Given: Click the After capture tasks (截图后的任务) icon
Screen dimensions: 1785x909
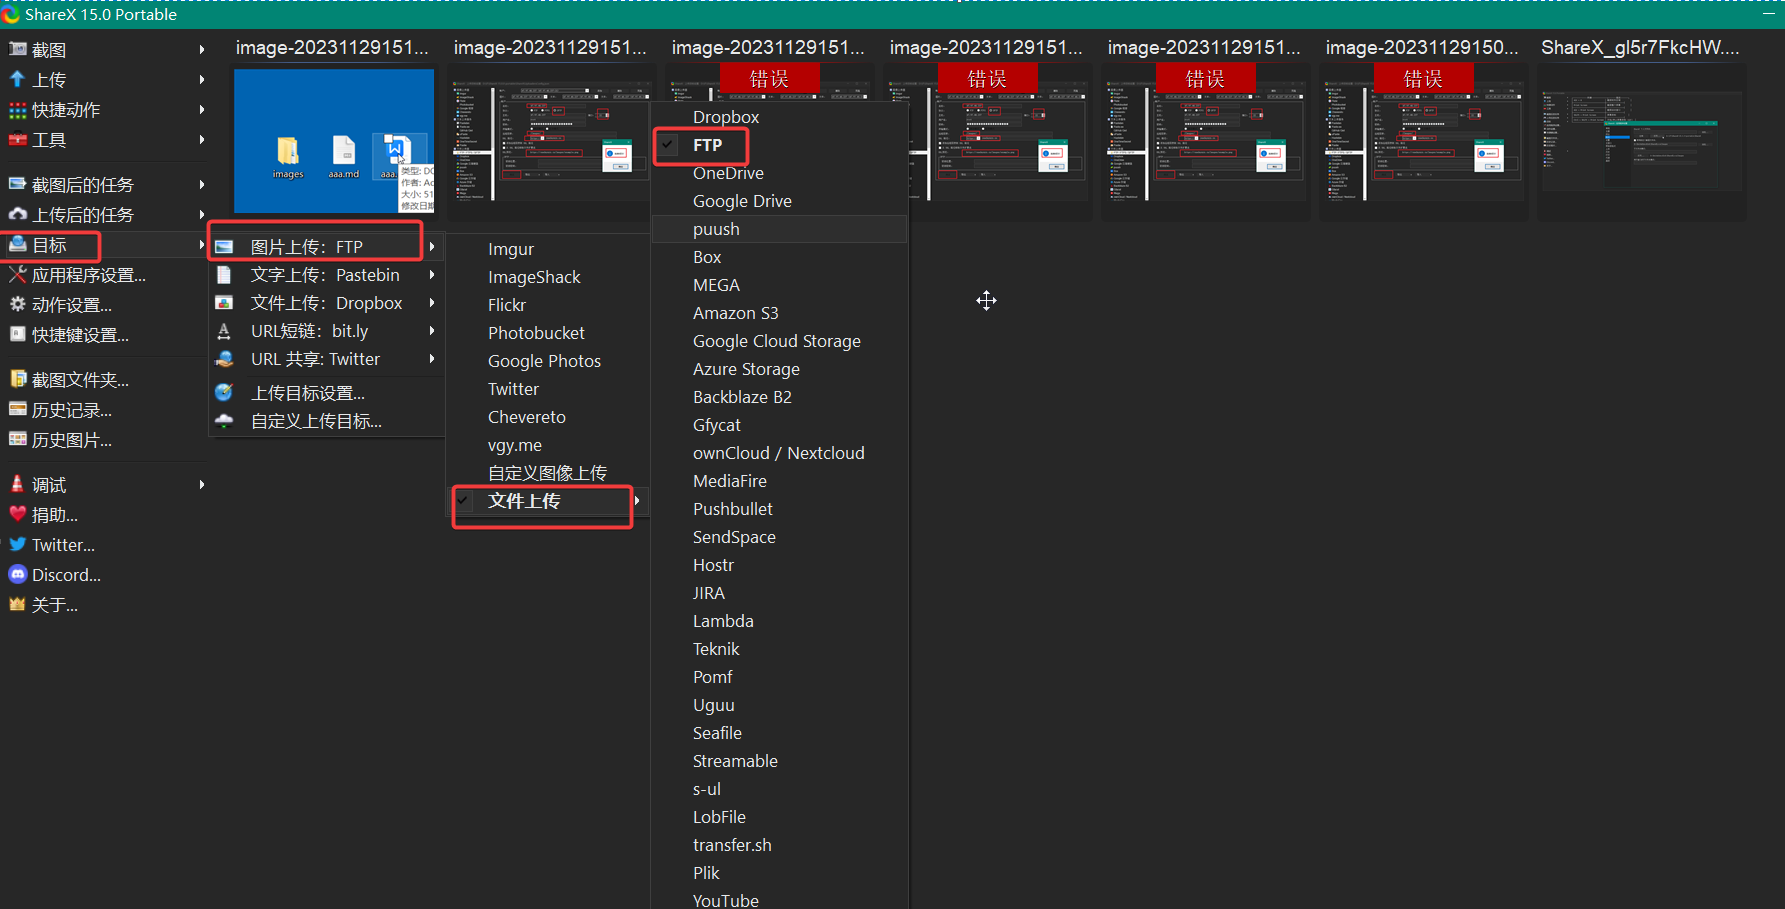Looking at the screenshot, I should (17, 184).
